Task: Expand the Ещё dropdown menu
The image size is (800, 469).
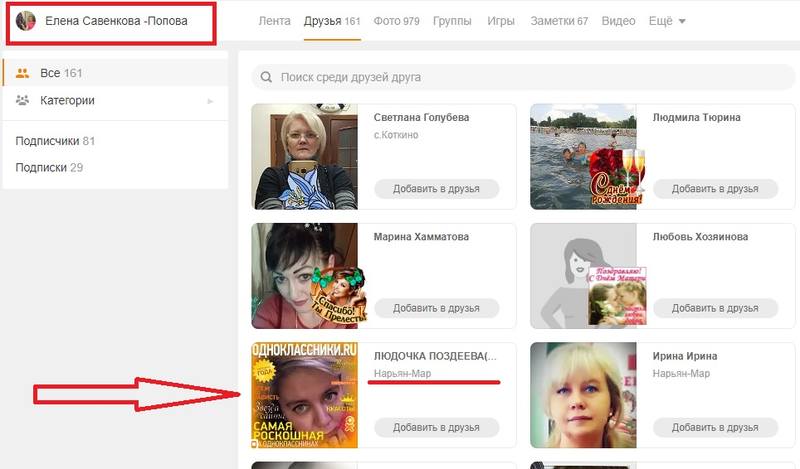Action: (667, 21)
